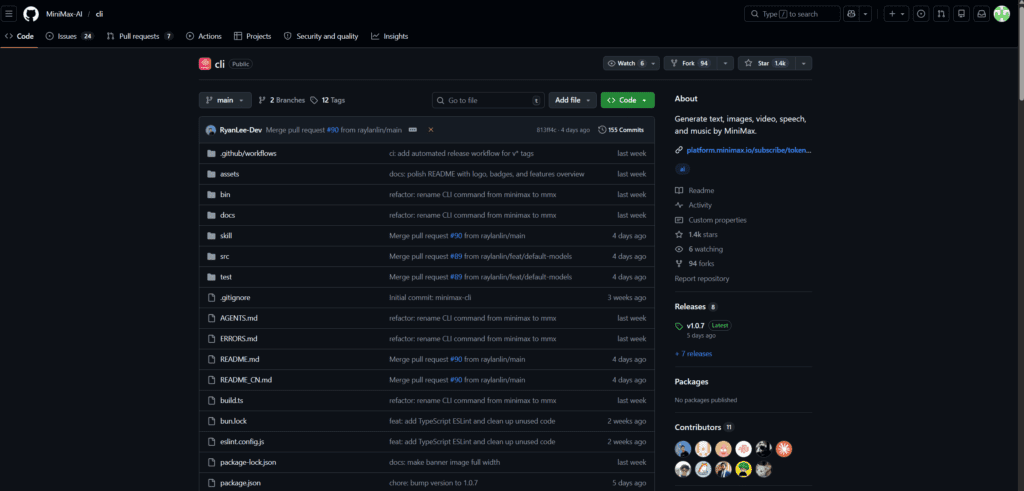This screenshot has width=1024, height=491.
Task: Open Copilot chat icon in header
Action: (850, 14)
